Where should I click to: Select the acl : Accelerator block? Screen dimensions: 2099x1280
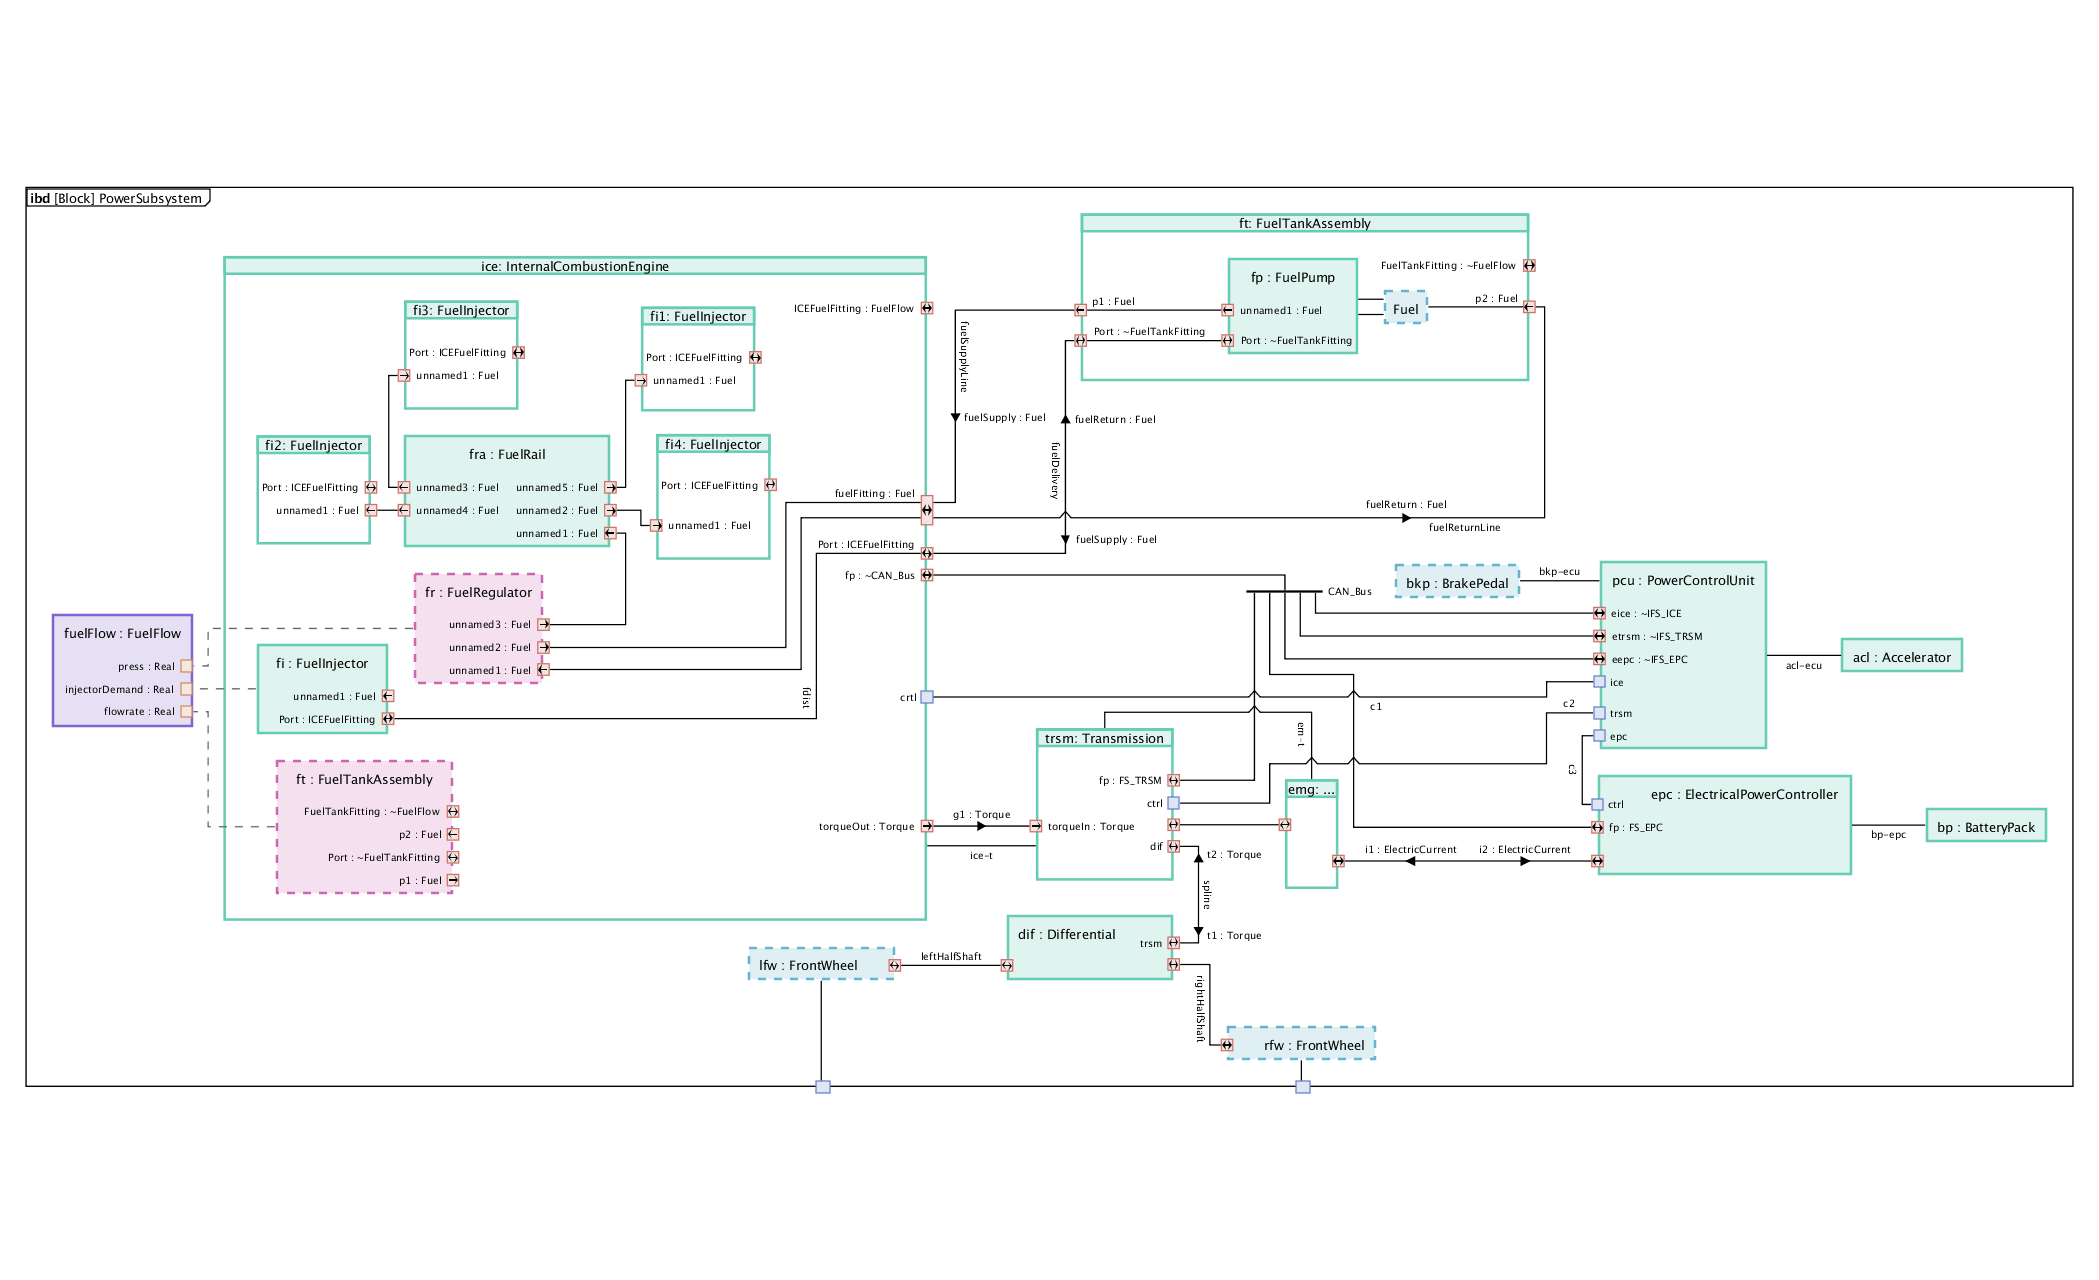[x=1900, y=656]
